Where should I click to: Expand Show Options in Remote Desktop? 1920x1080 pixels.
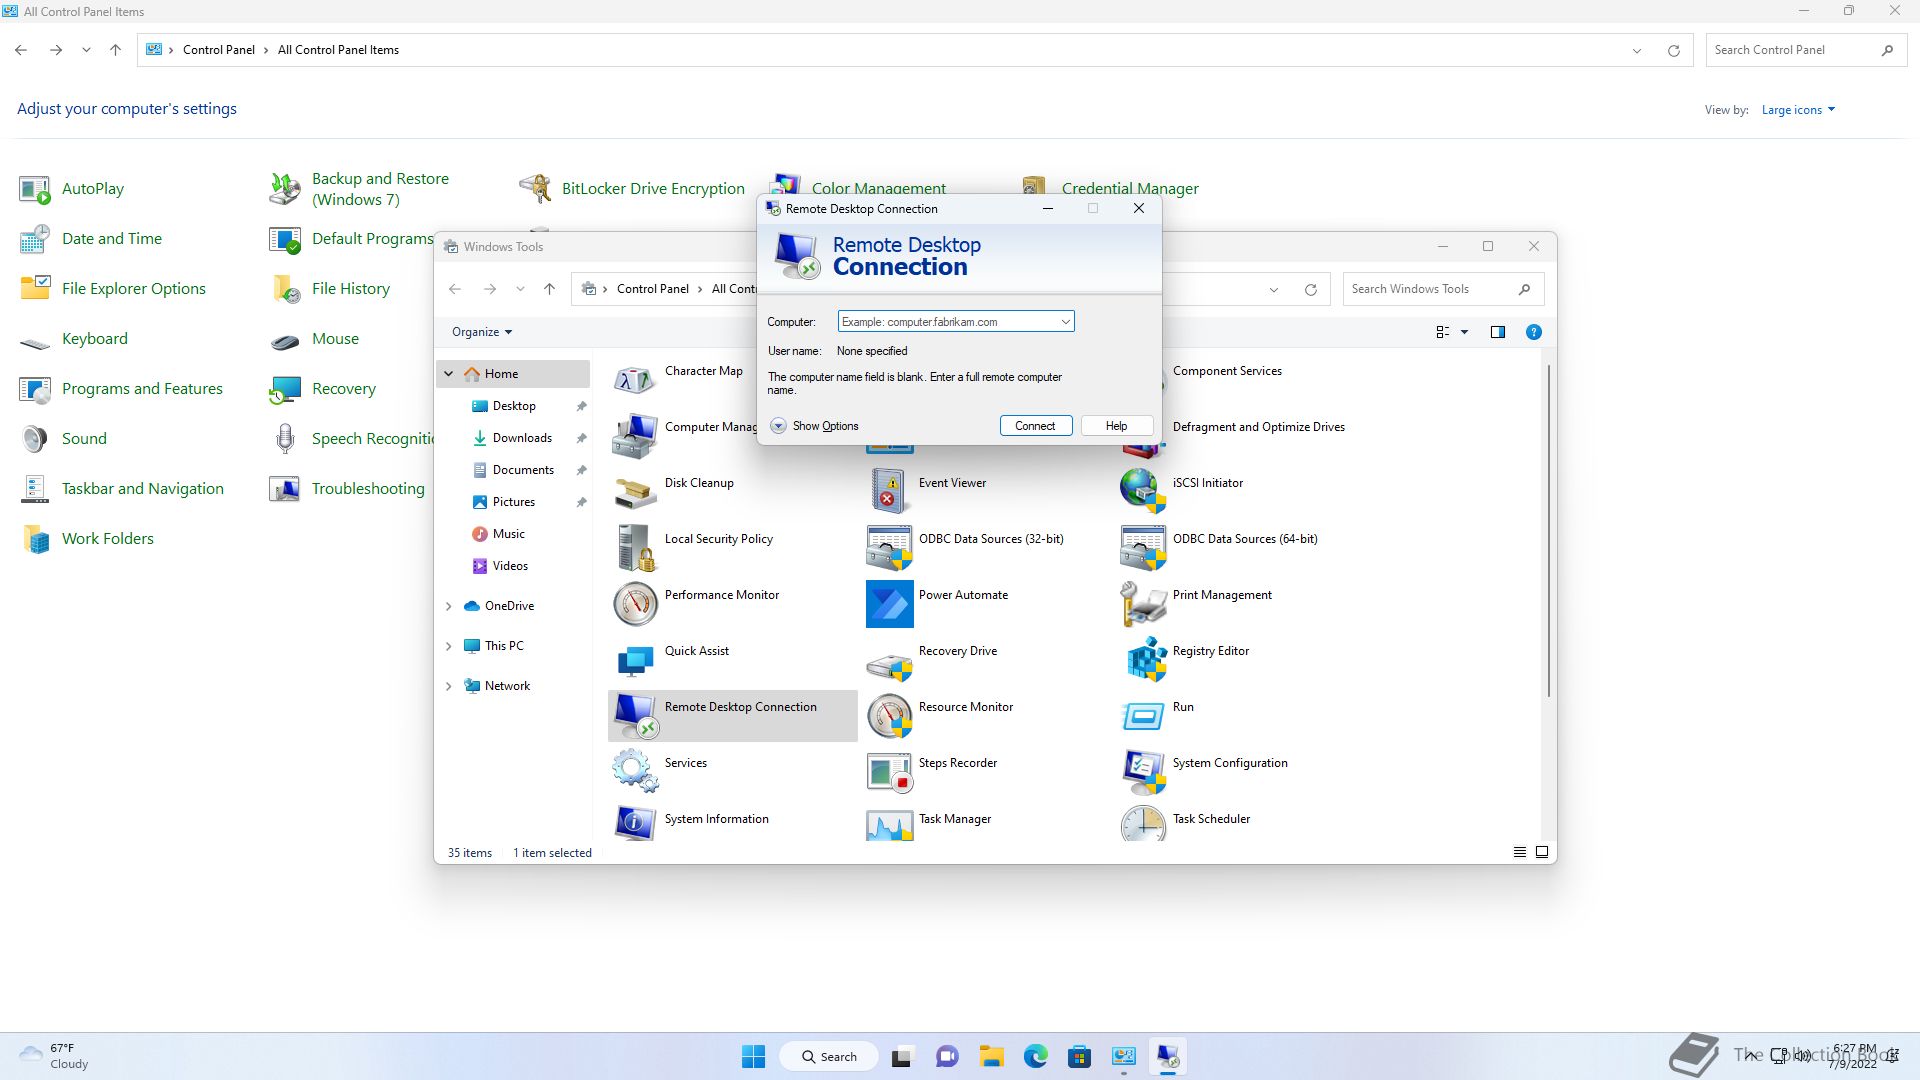pos(814,426)
